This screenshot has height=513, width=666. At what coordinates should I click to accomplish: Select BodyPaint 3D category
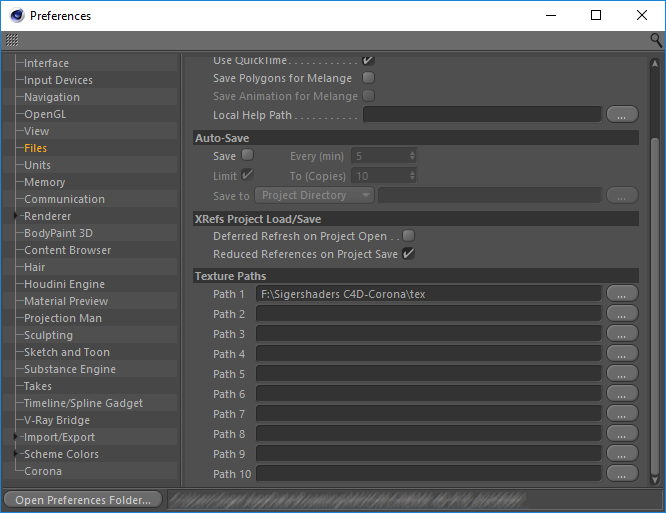pyautogui.click(x=58, y=233)
